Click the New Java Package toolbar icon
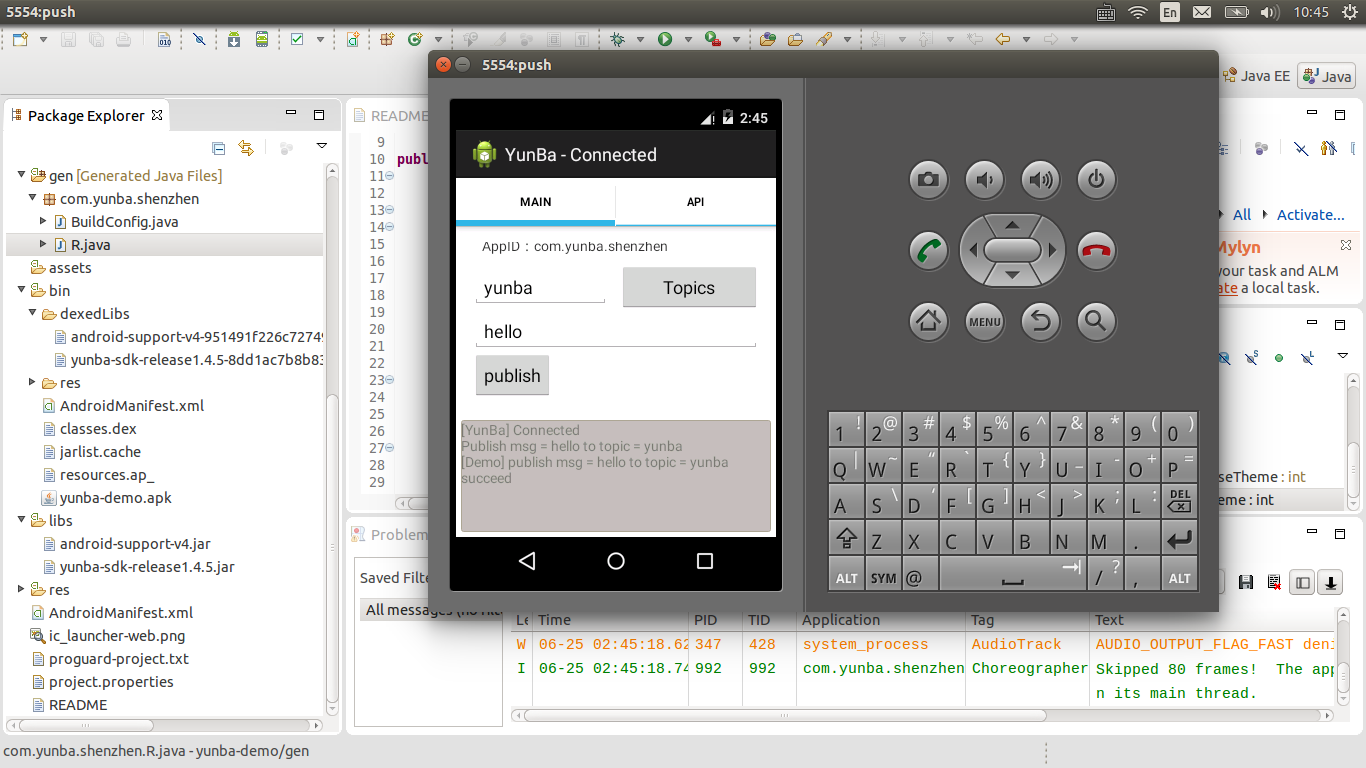The image size is (1366, 768). pos(387,40)
